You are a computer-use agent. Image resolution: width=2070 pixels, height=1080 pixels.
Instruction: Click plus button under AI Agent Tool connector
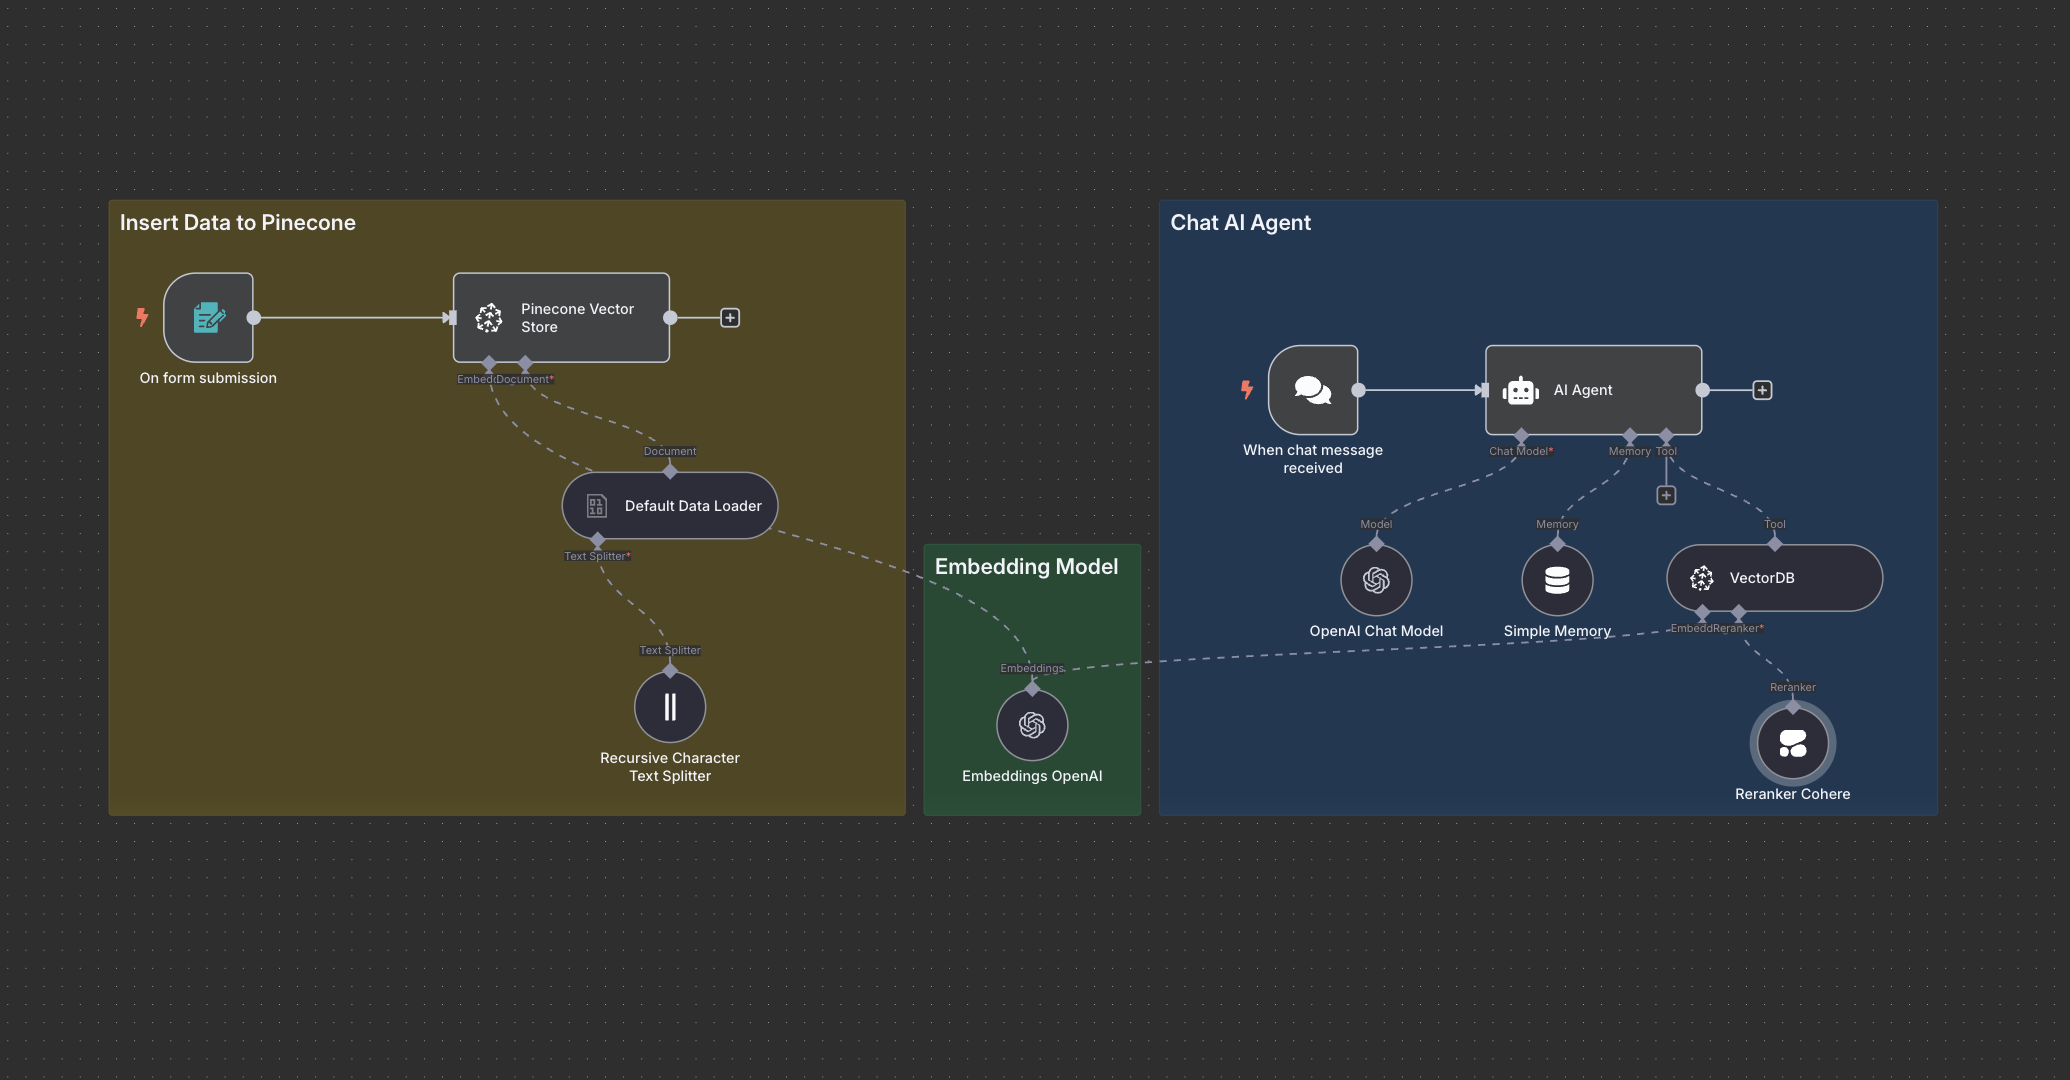(x=1666, y=495)
